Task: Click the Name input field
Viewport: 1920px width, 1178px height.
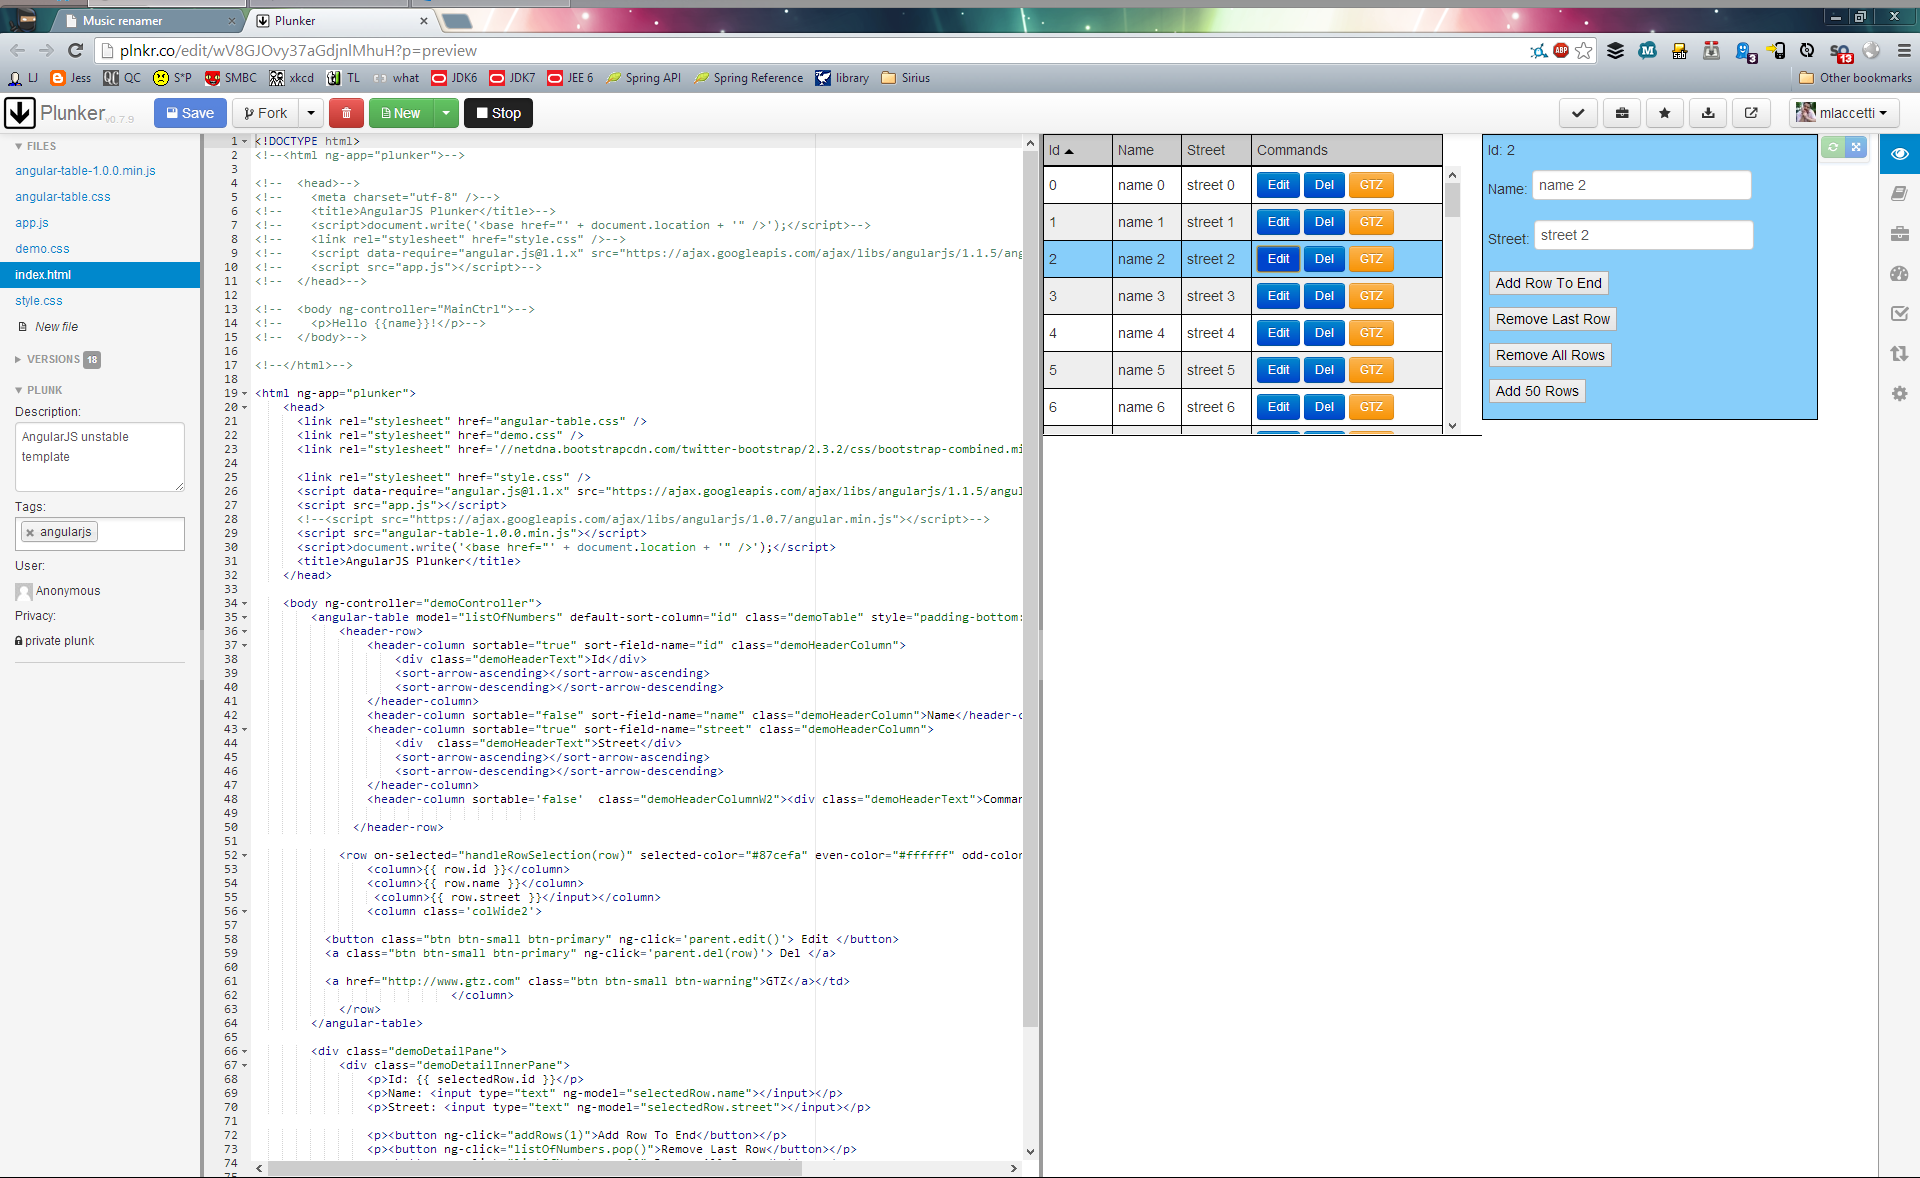Action: point(1641,185)
